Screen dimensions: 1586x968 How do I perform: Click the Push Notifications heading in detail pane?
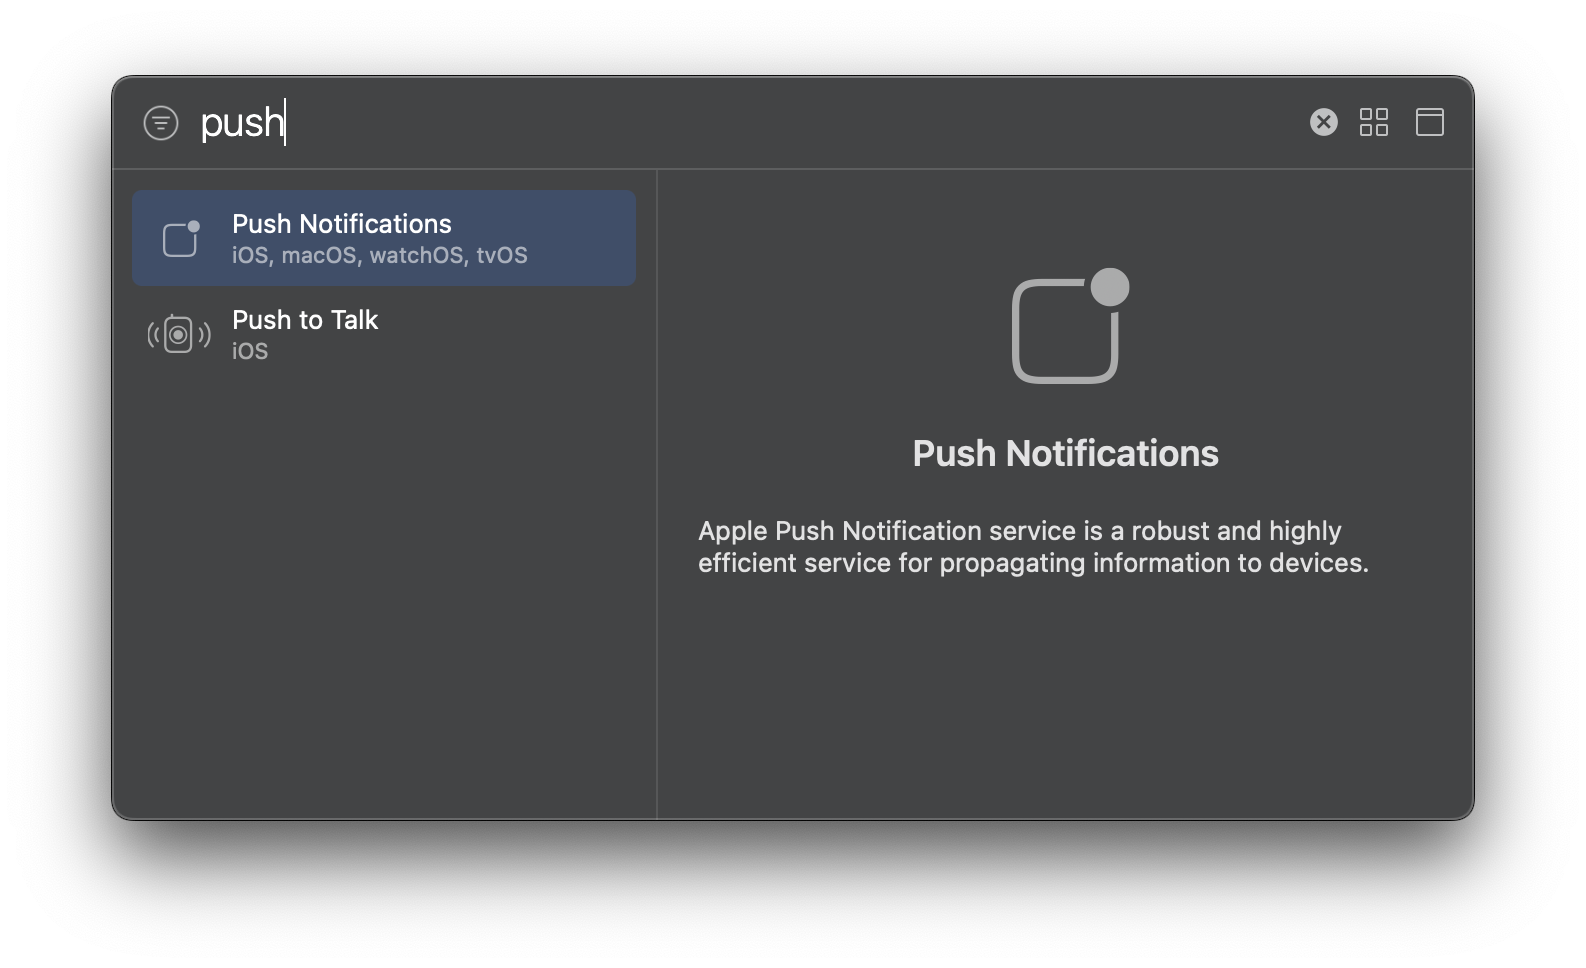click(x=1065, y=453)
